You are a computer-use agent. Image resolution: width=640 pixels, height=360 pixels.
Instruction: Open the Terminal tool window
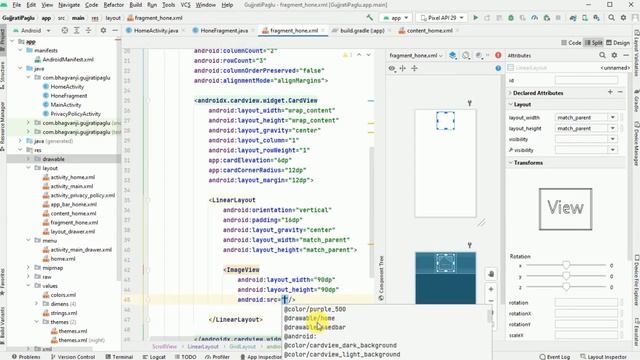pyautogui.click(x=120, y=357)
